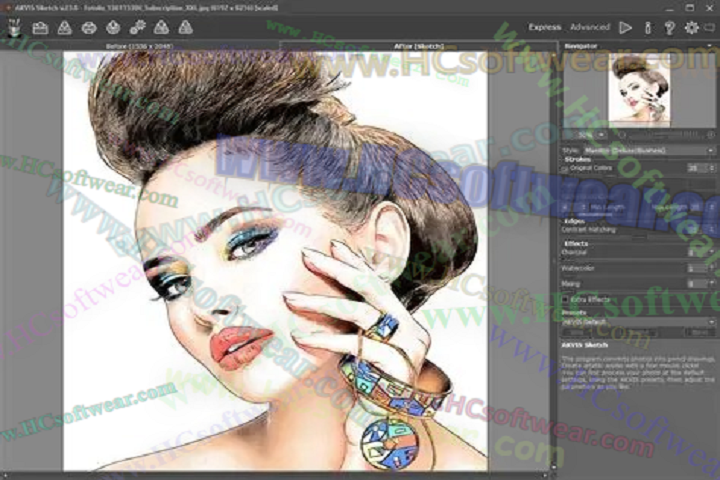Click the Save Image toolbar icon
The width and height of the screenshot is (720, 480).
coord(65,28)
